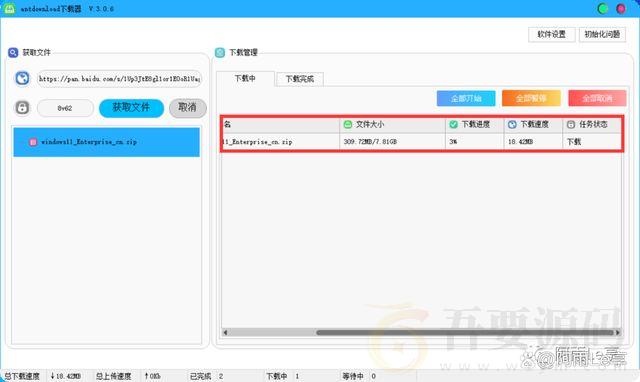Click the 下载速度 column header
The width and height of the screenshot is (640, 382).
[533, 124]
